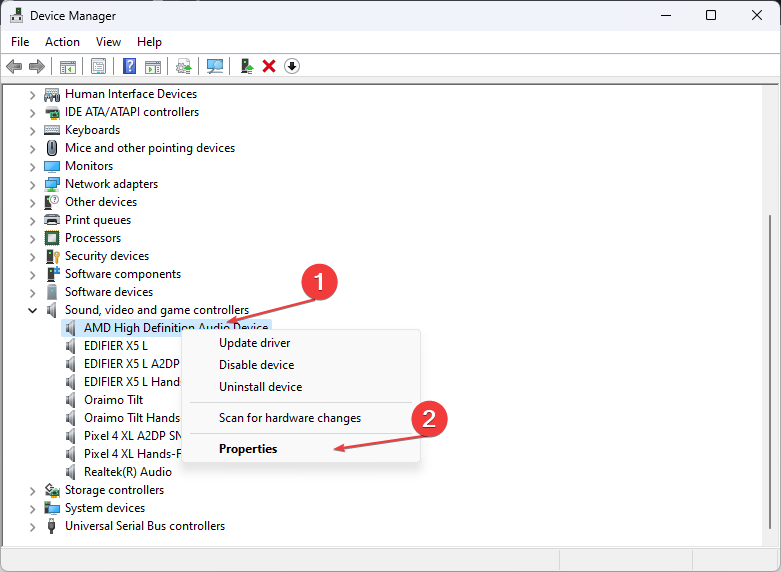Expand the Network adapters node
This screenshot has width=781, height=572.
(32, 184)
